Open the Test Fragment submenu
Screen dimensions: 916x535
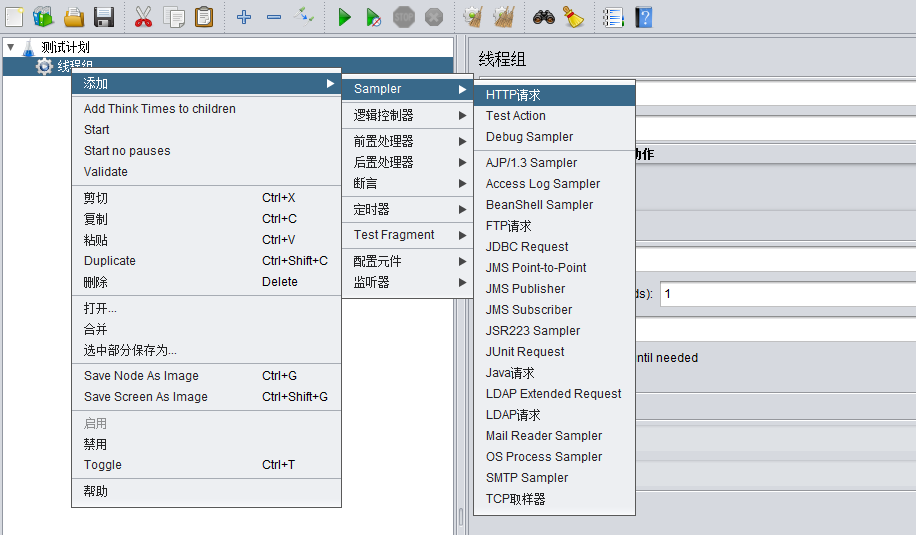407,235
